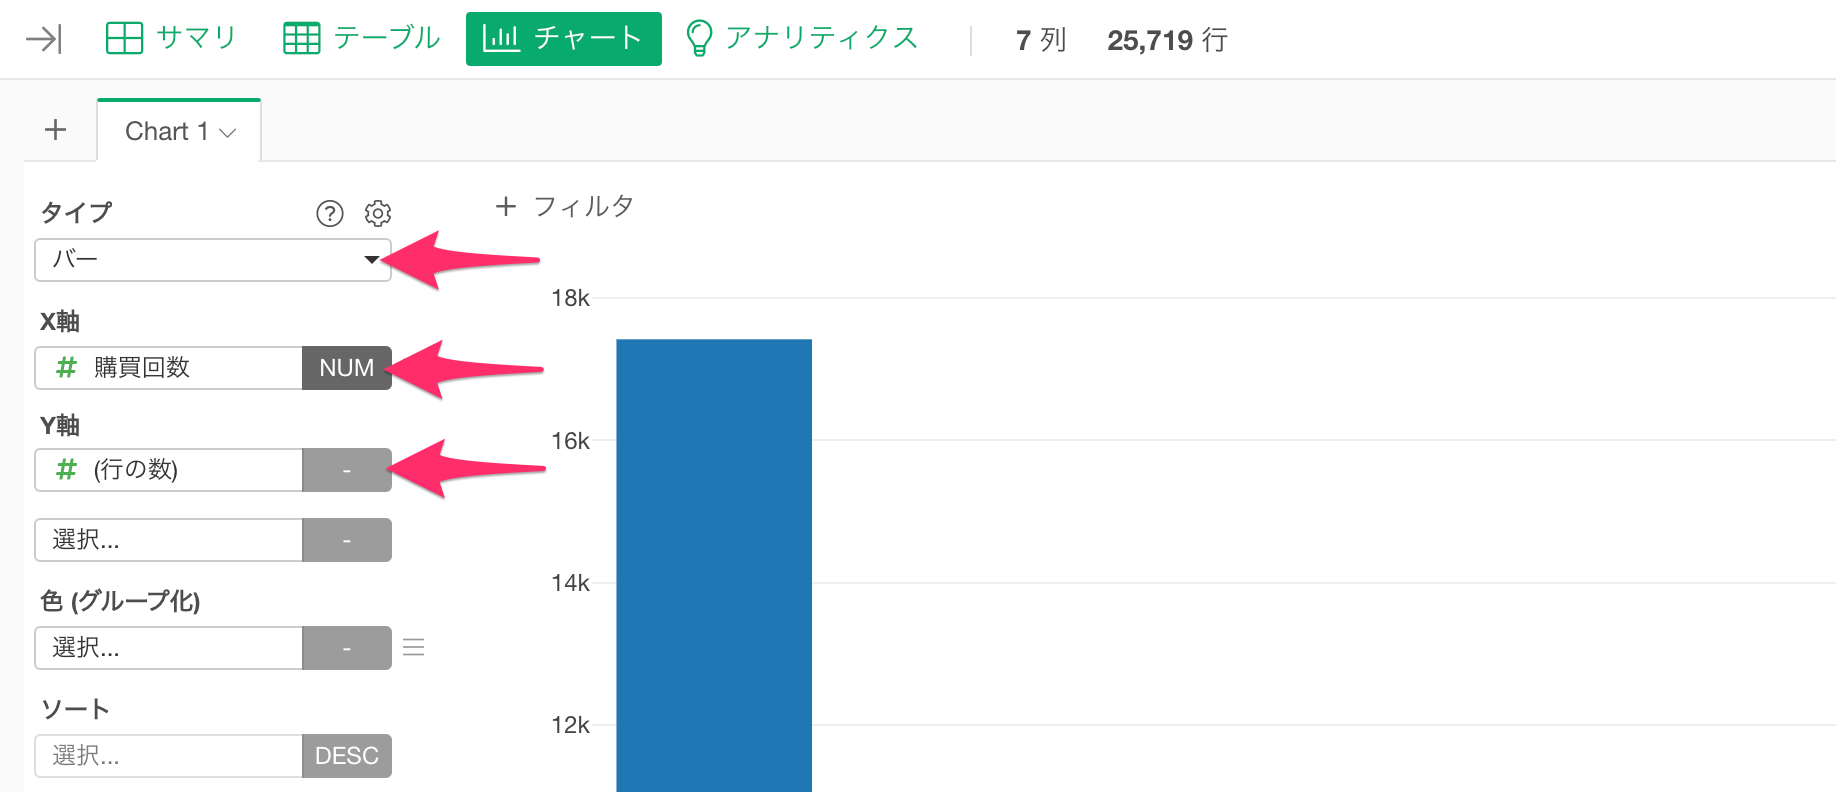Open the chart type help question-mark icon
The height and width of the screenshot is (792, 1836).
(x=330, y=213)
